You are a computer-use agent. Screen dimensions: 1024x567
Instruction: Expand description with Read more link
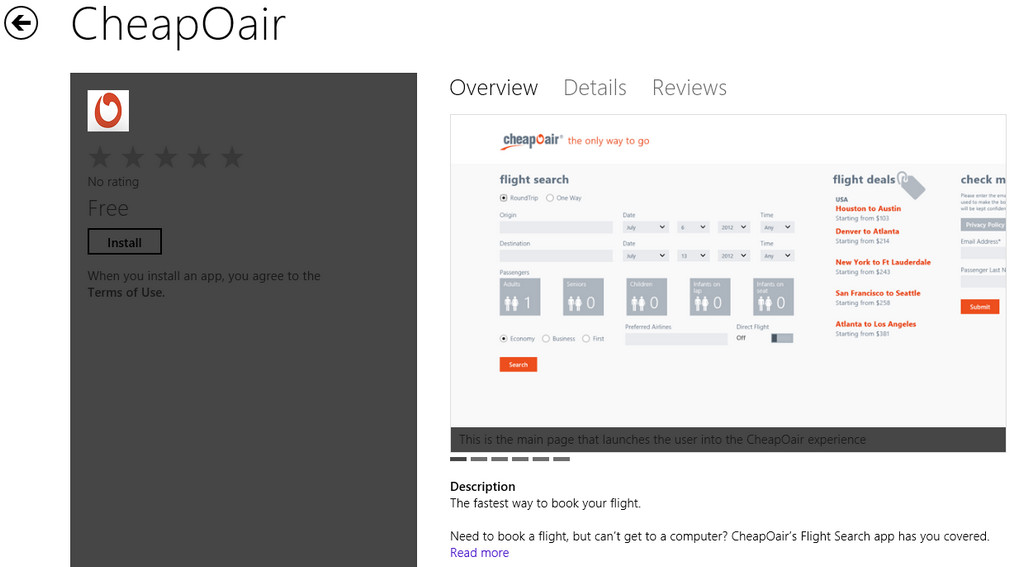479,552
